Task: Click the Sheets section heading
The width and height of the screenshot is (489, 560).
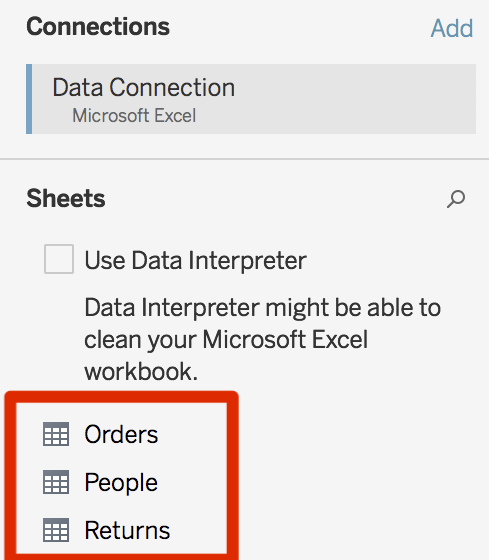Action: click(x=66, y=198)
